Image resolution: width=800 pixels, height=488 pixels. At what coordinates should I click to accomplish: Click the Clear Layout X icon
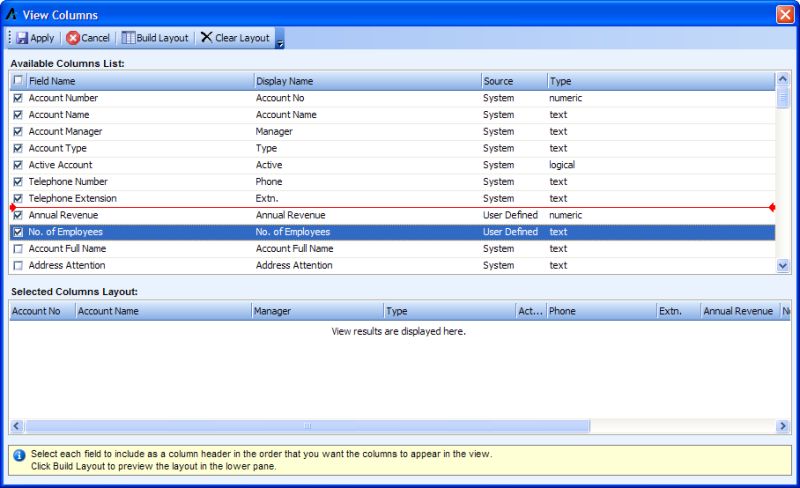(206, 37)
